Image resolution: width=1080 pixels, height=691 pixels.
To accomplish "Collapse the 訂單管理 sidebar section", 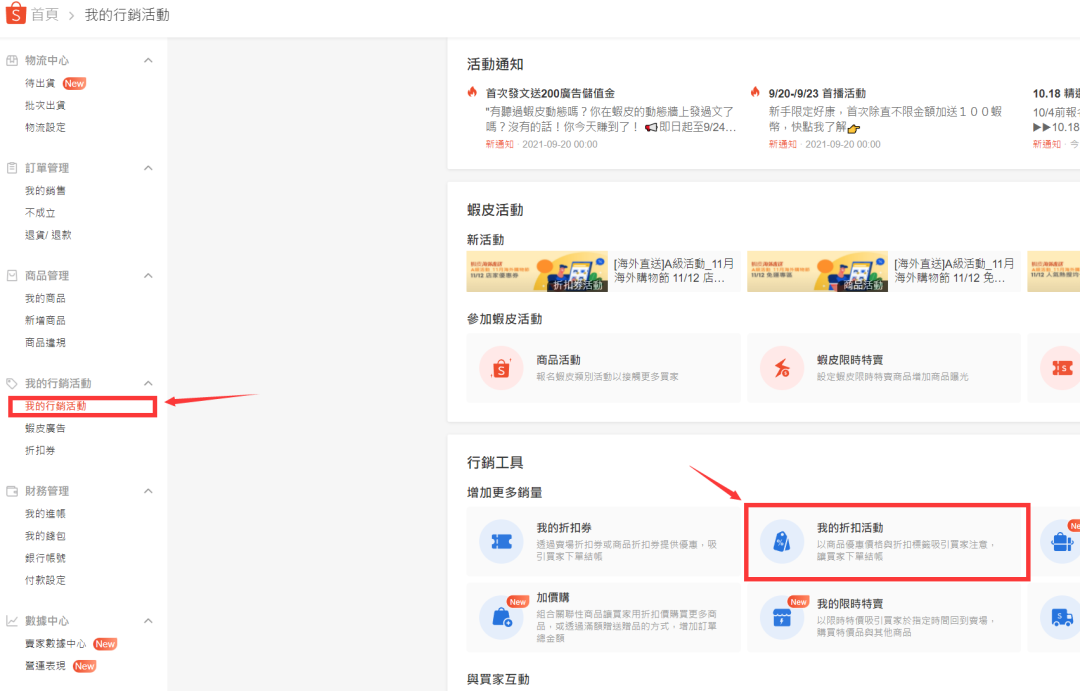I will (x=148, y=167).
